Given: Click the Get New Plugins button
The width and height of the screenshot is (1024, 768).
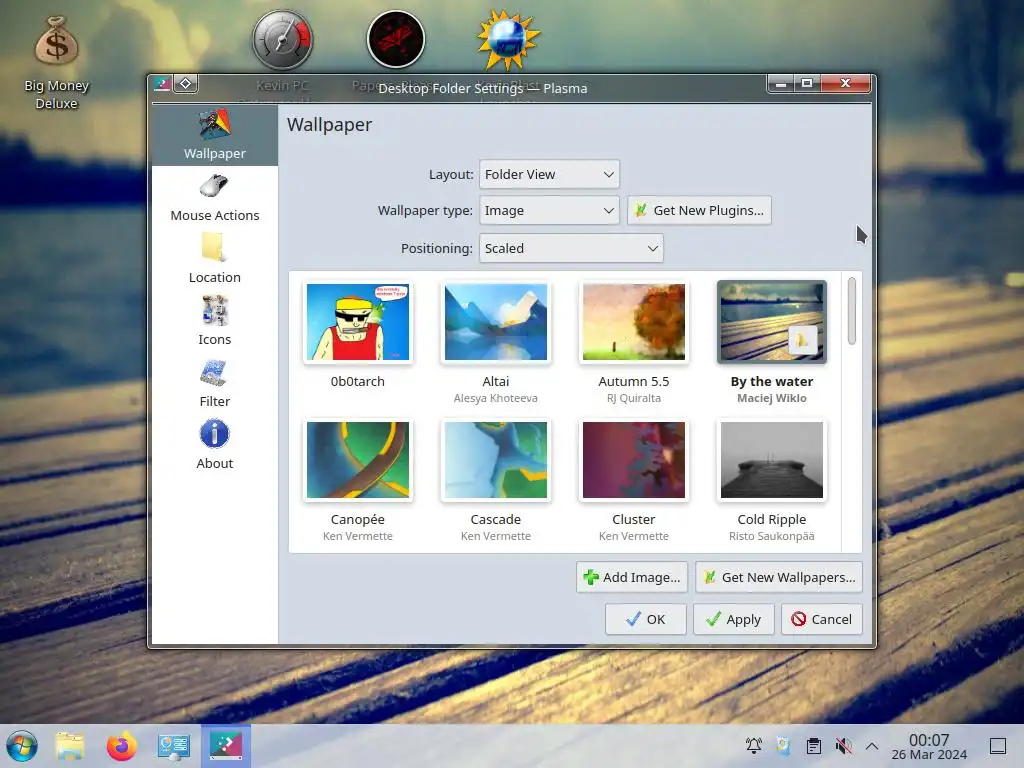Looking at the screenshot, I should (699, 210).
